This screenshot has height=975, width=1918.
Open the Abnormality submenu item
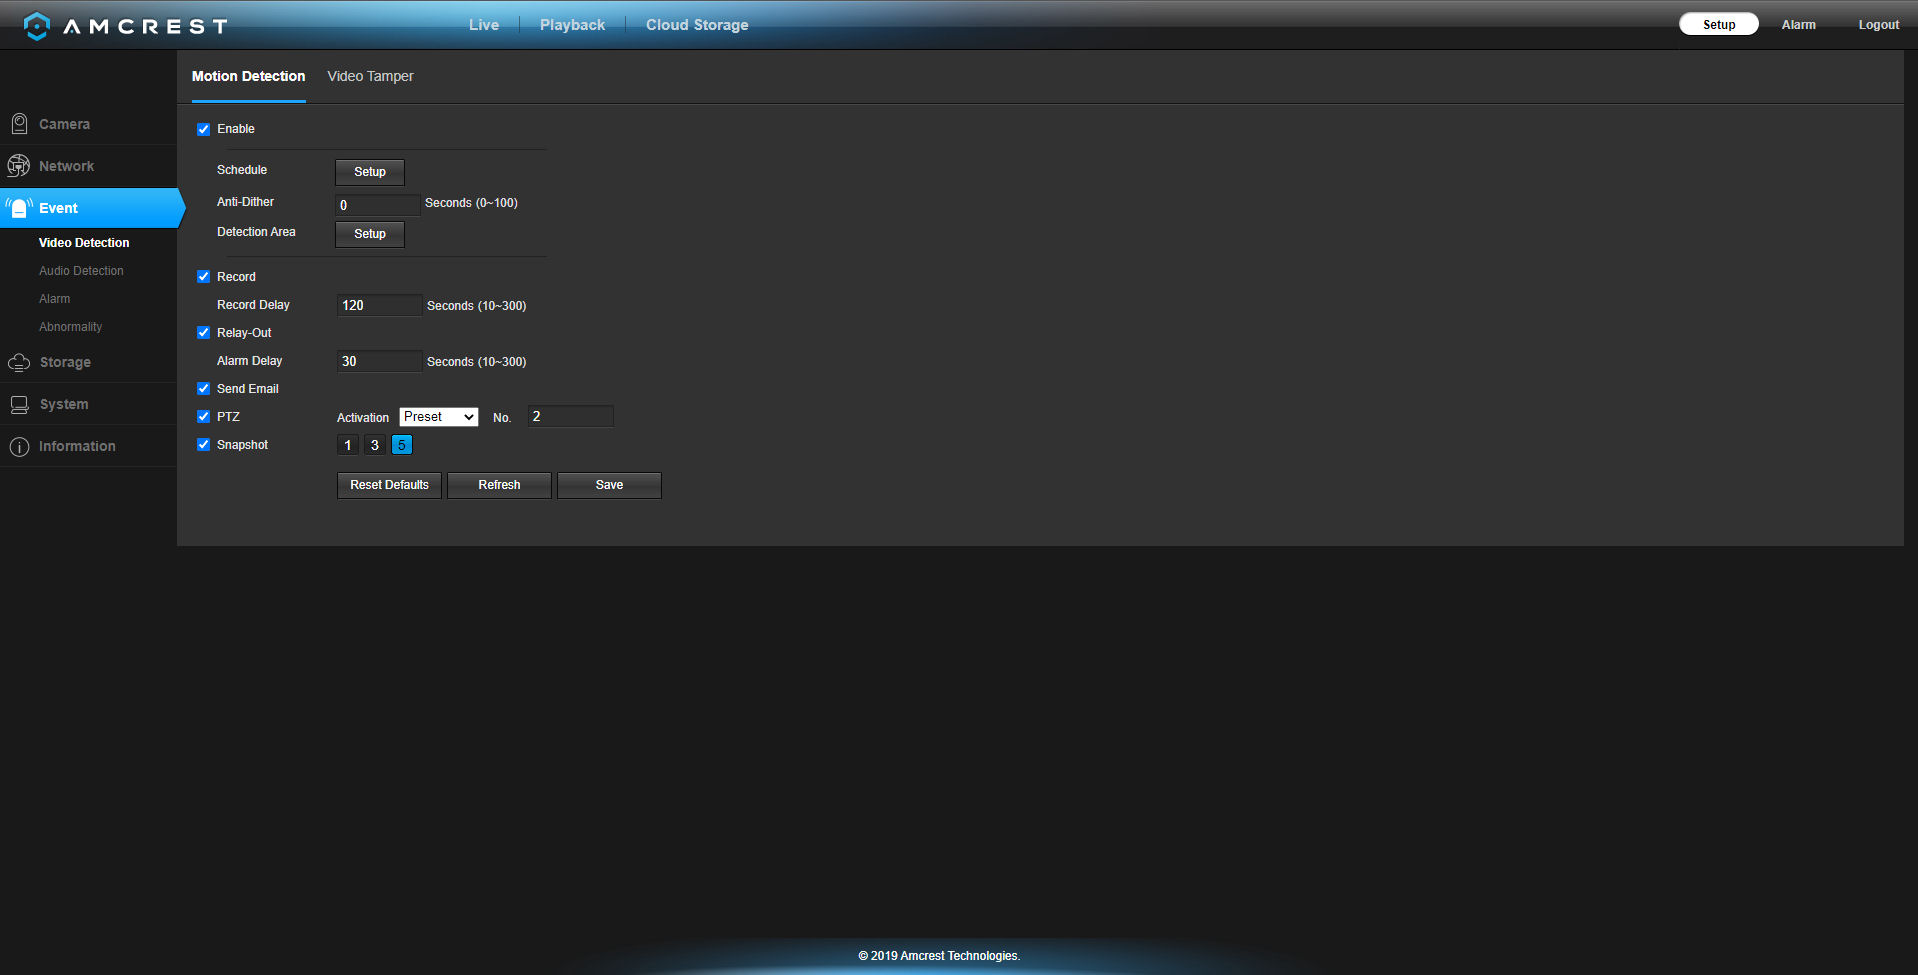click(70, 327)
